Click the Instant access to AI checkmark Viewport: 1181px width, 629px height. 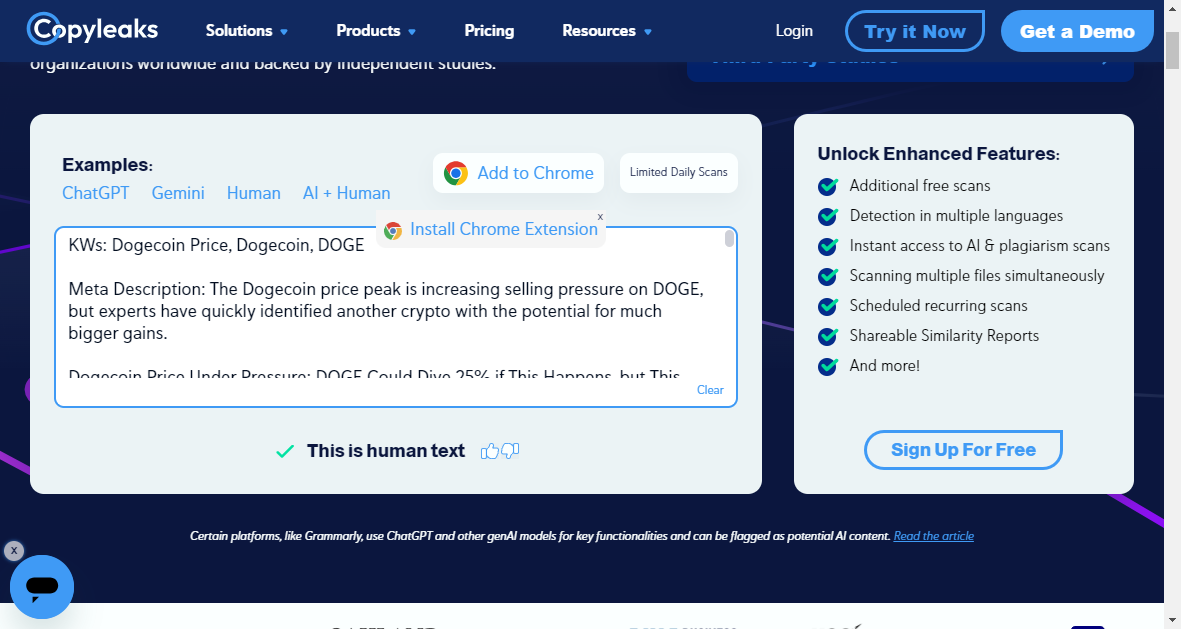[829, 246]
